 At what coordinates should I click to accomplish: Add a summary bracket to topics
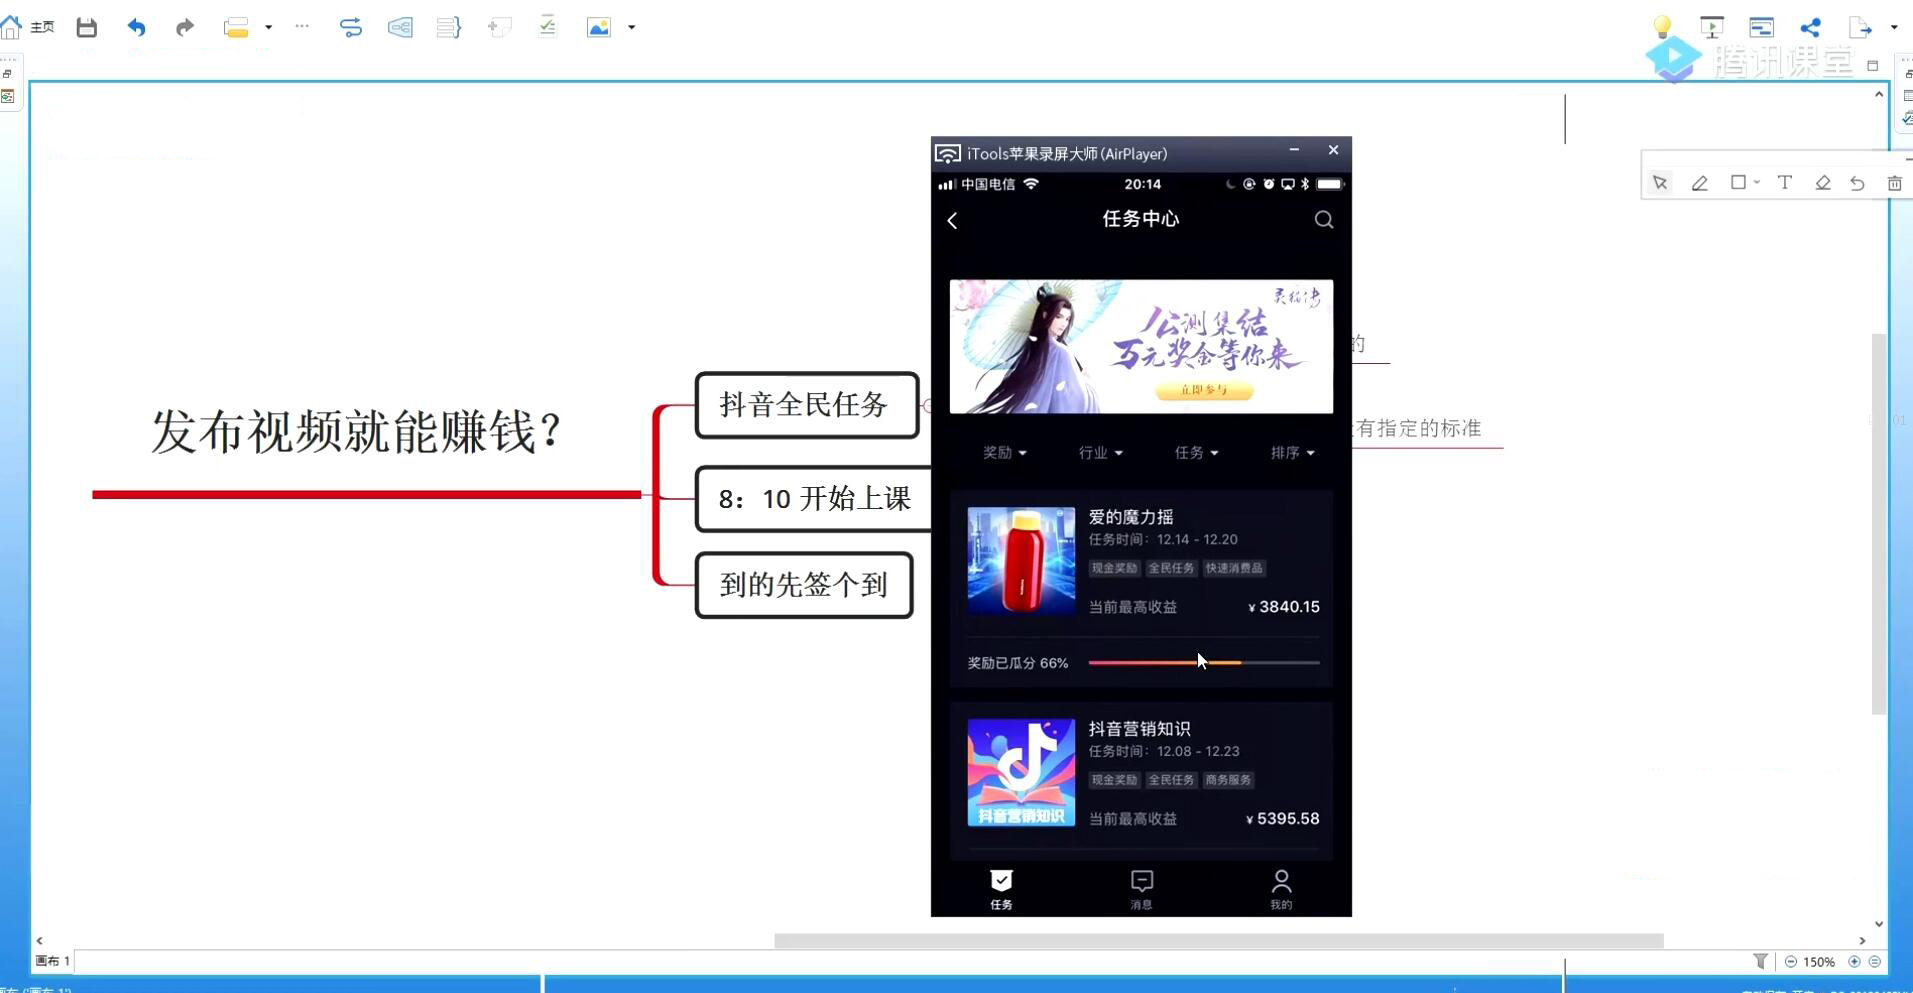(448, 28)
